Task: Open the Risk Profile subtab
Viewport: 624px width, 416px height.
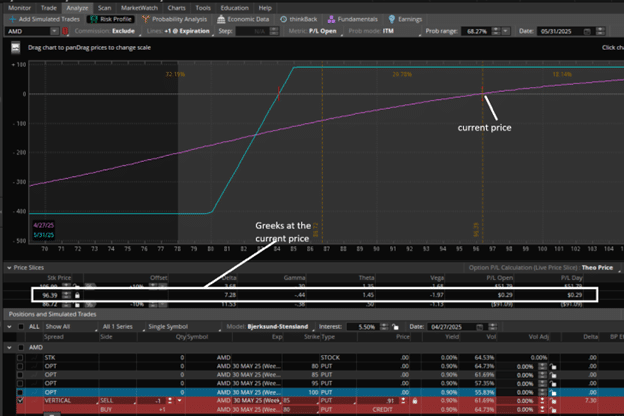Action: click(x=113, y=18)
